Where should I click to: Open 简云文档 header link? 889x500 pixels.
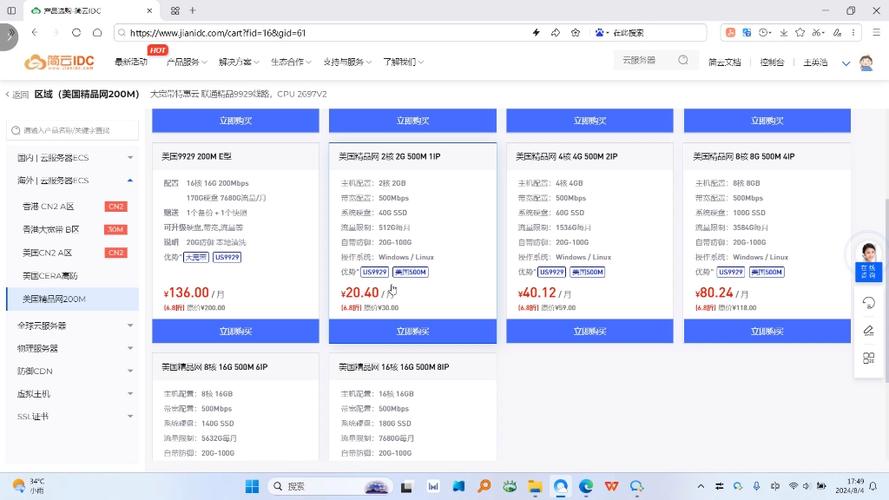[x=725, y=62]
